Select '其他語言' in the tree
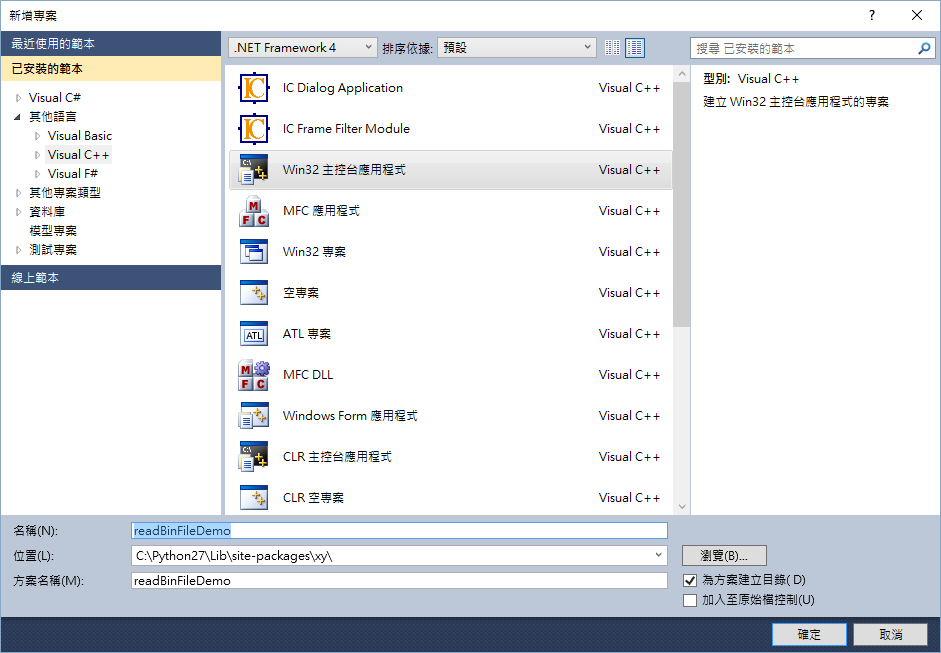This screenshot has width=941, height=653. [53, 117]
